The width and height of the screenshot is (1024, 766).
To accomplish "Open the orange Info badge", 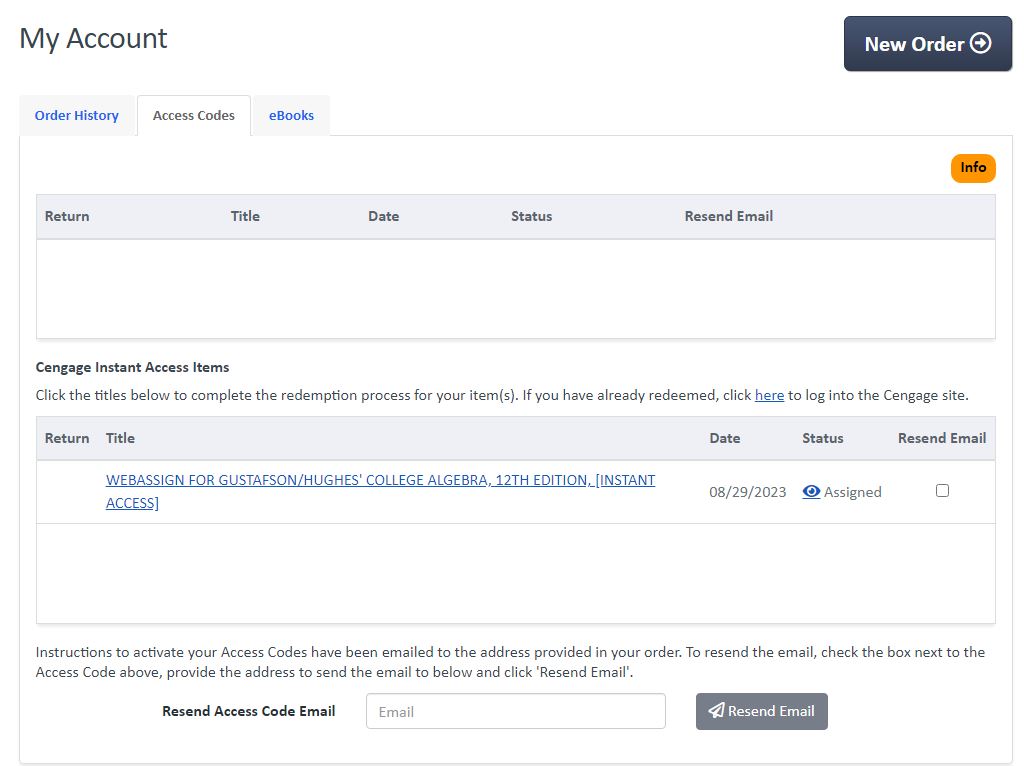I will click(x=973, y=168).
